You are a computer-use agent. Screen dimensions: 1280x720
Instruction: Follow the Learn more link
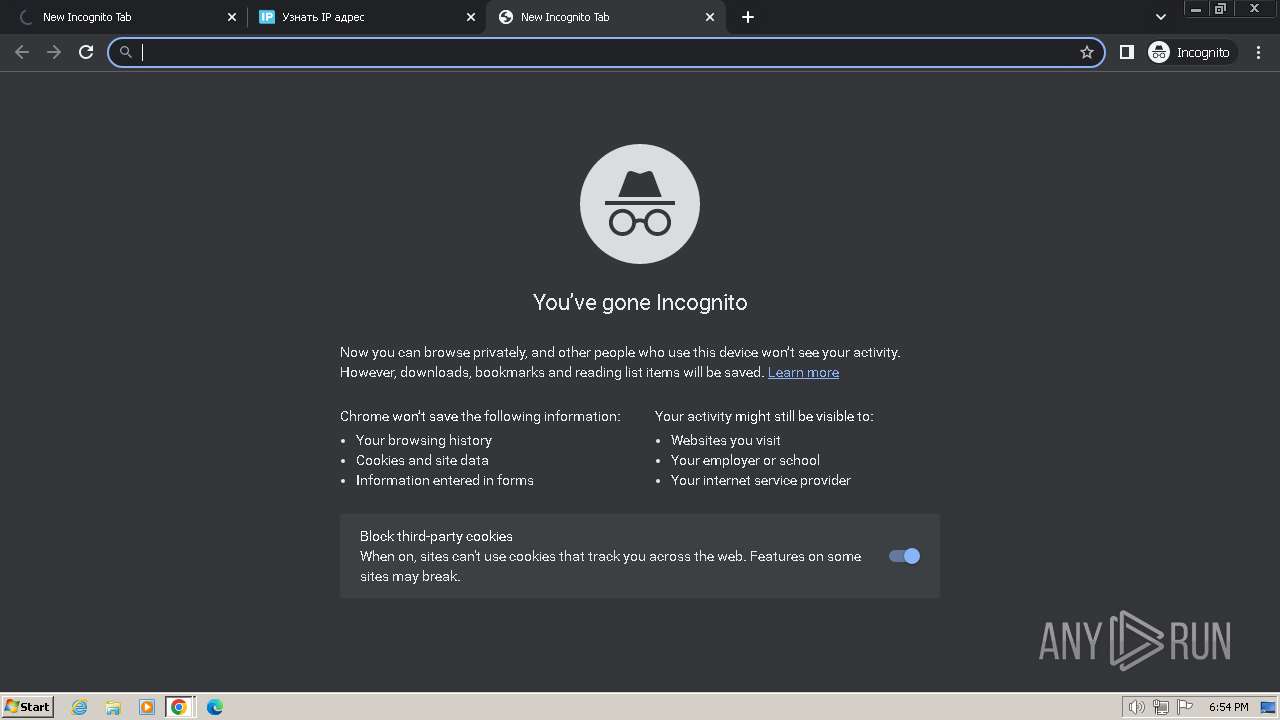[803, 372]
